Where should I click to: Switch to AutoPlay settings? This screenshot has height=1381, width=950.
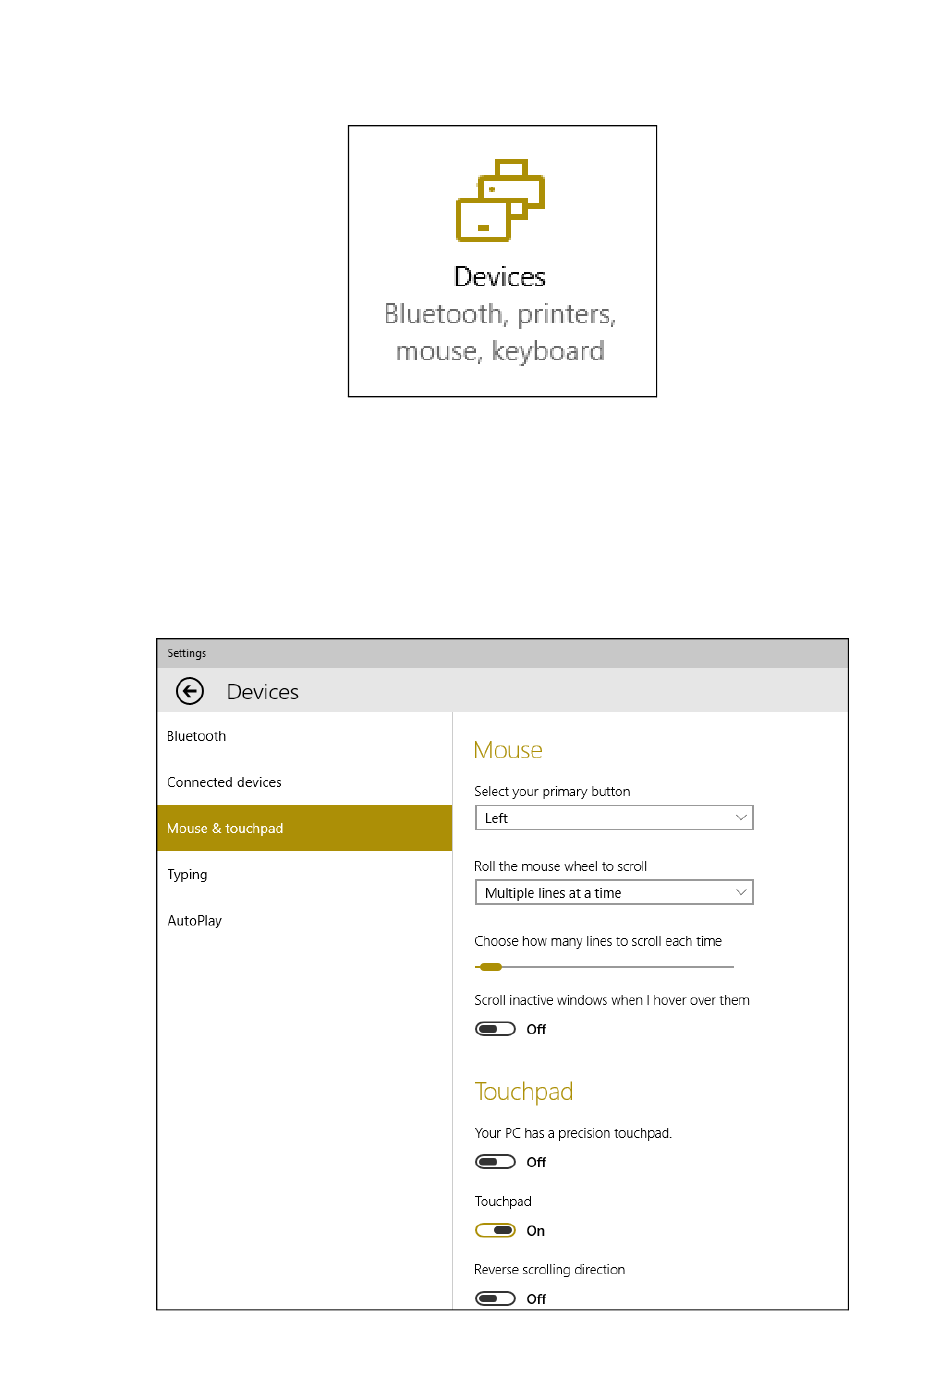click(194, 920)
